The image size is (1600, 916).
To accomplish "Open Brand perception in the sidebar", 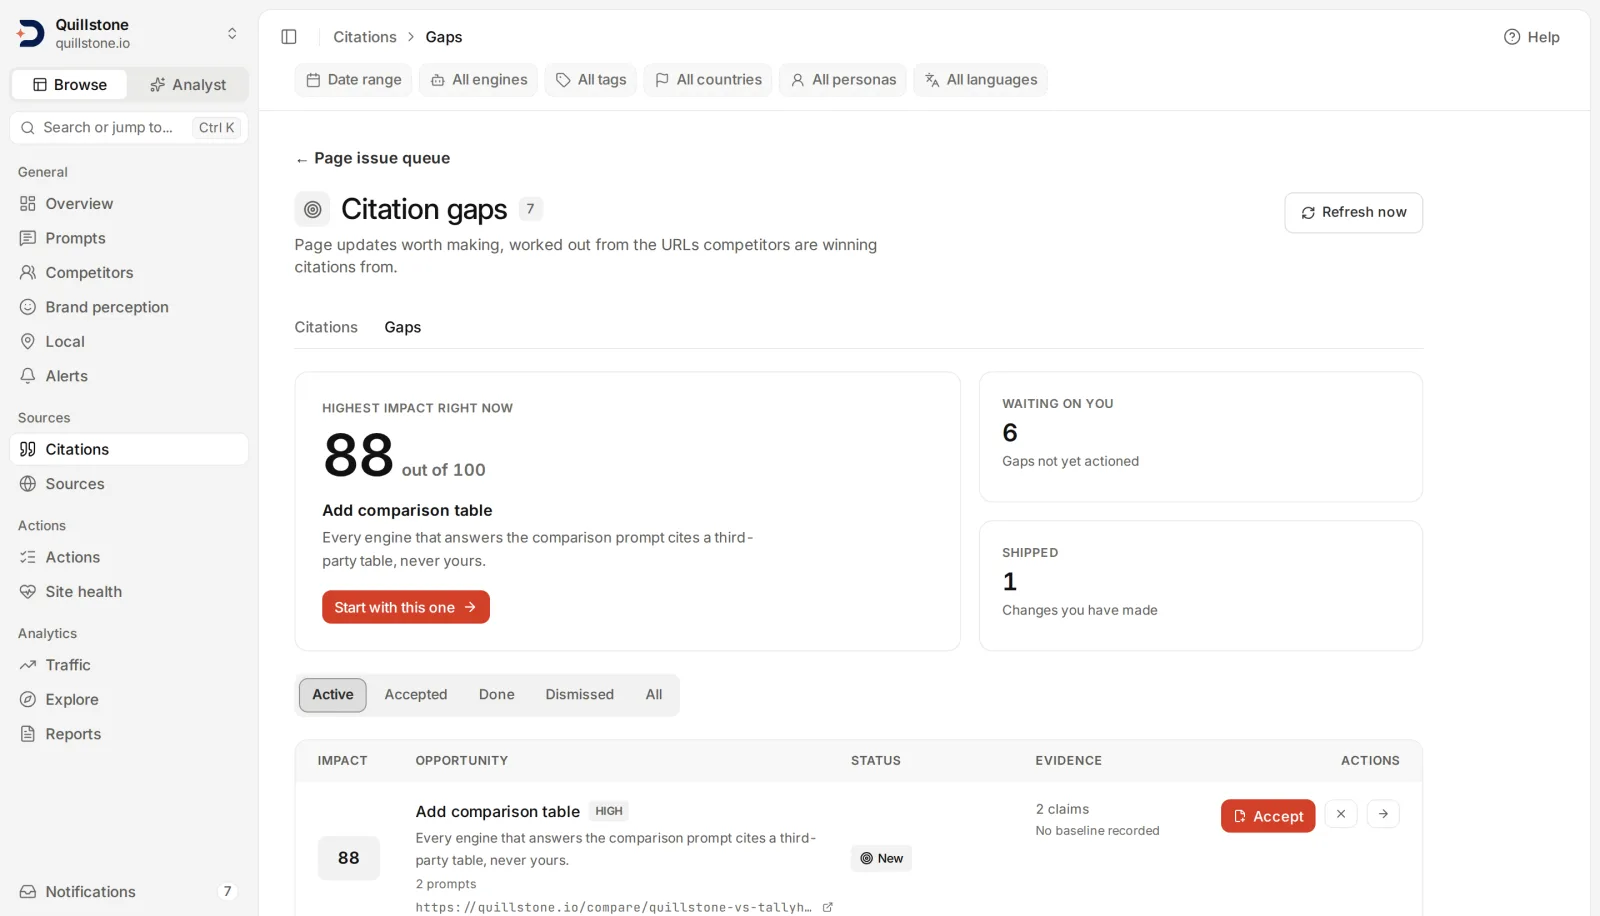I will tap(129, 307).
